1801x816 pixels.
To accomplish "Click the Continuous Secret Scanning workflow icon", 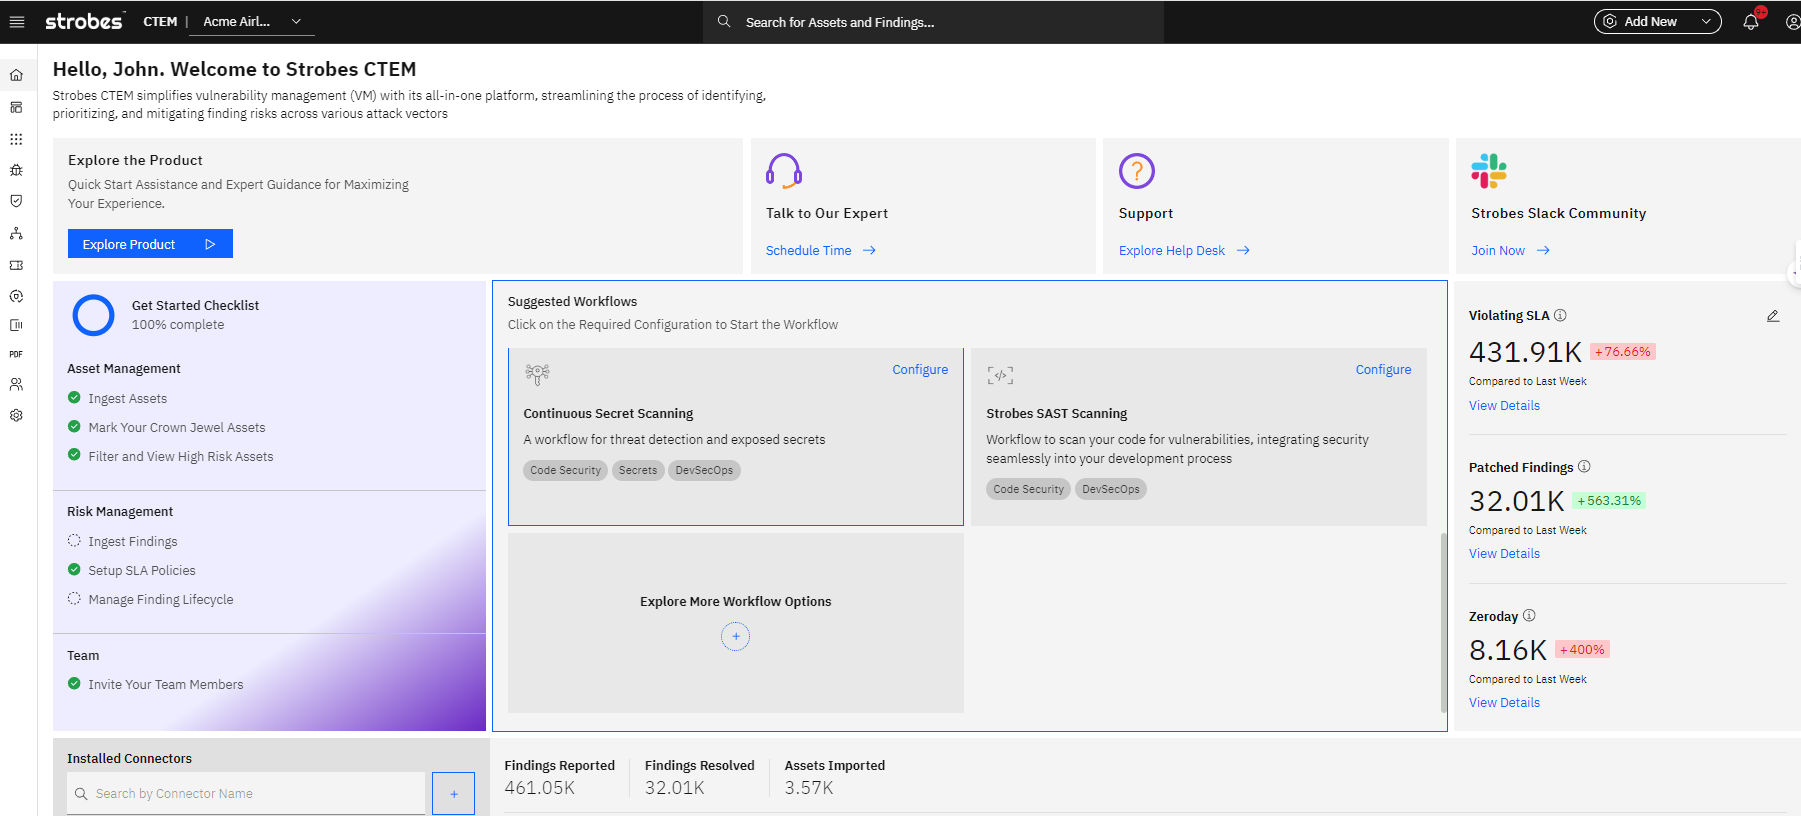I will click(x=537, y=374).
